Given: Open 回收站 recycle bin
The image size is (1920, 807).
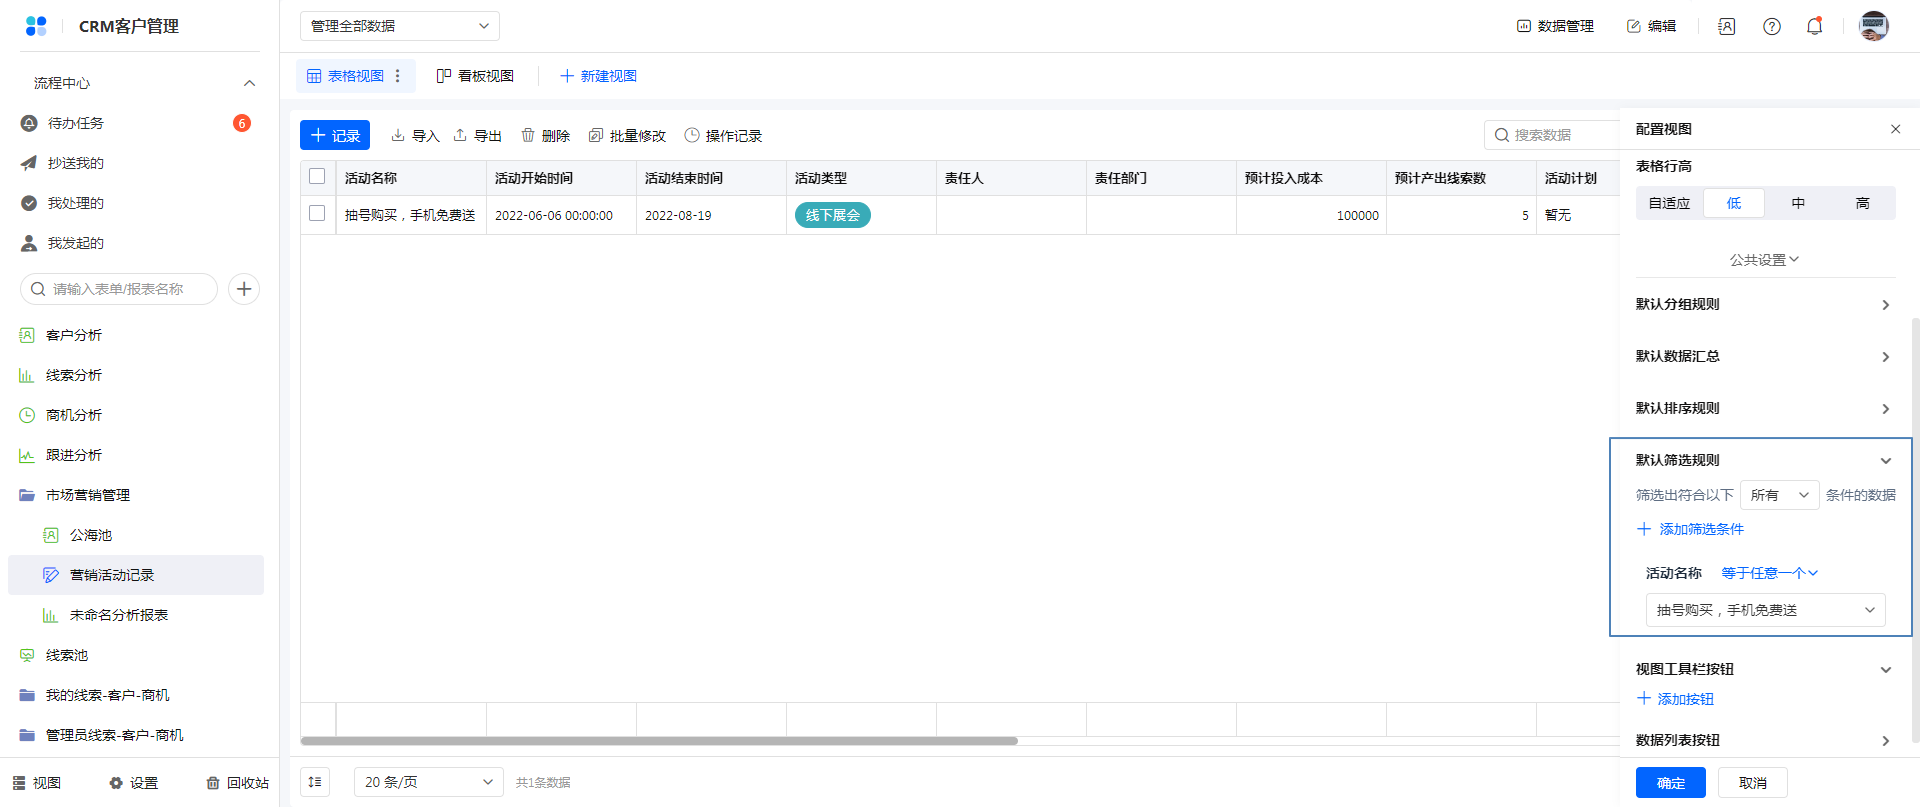Looking at the screenshot, I should pyautogui.click(x=238, y=783).
